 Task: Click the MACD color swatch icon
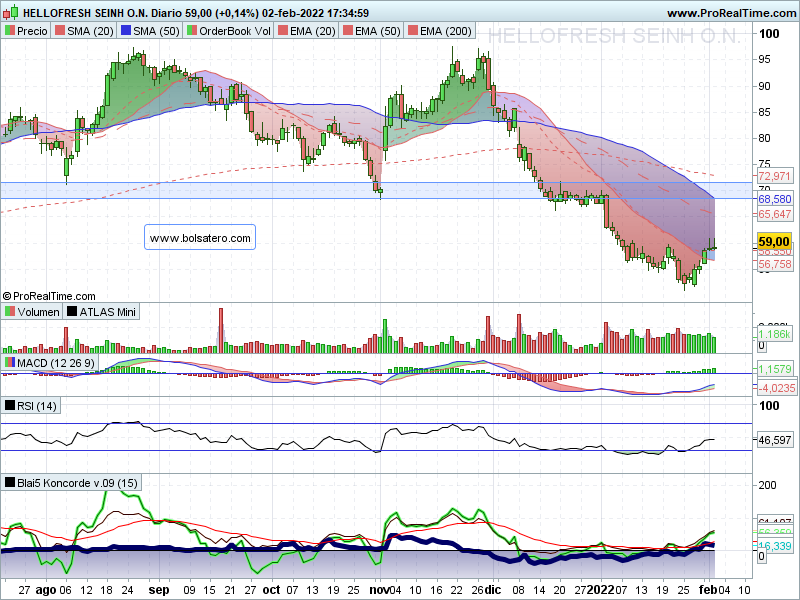(10, 362)
